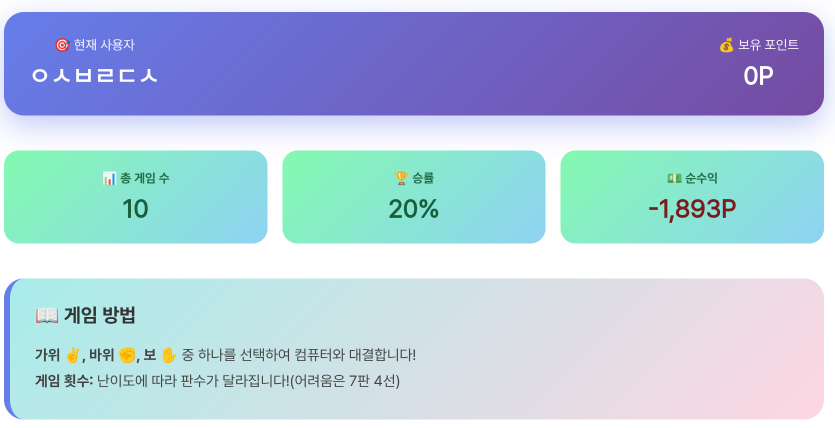Click the 보유 포인트 label text
This screenshot has height=428, width=835.
[x=769, y=45]
